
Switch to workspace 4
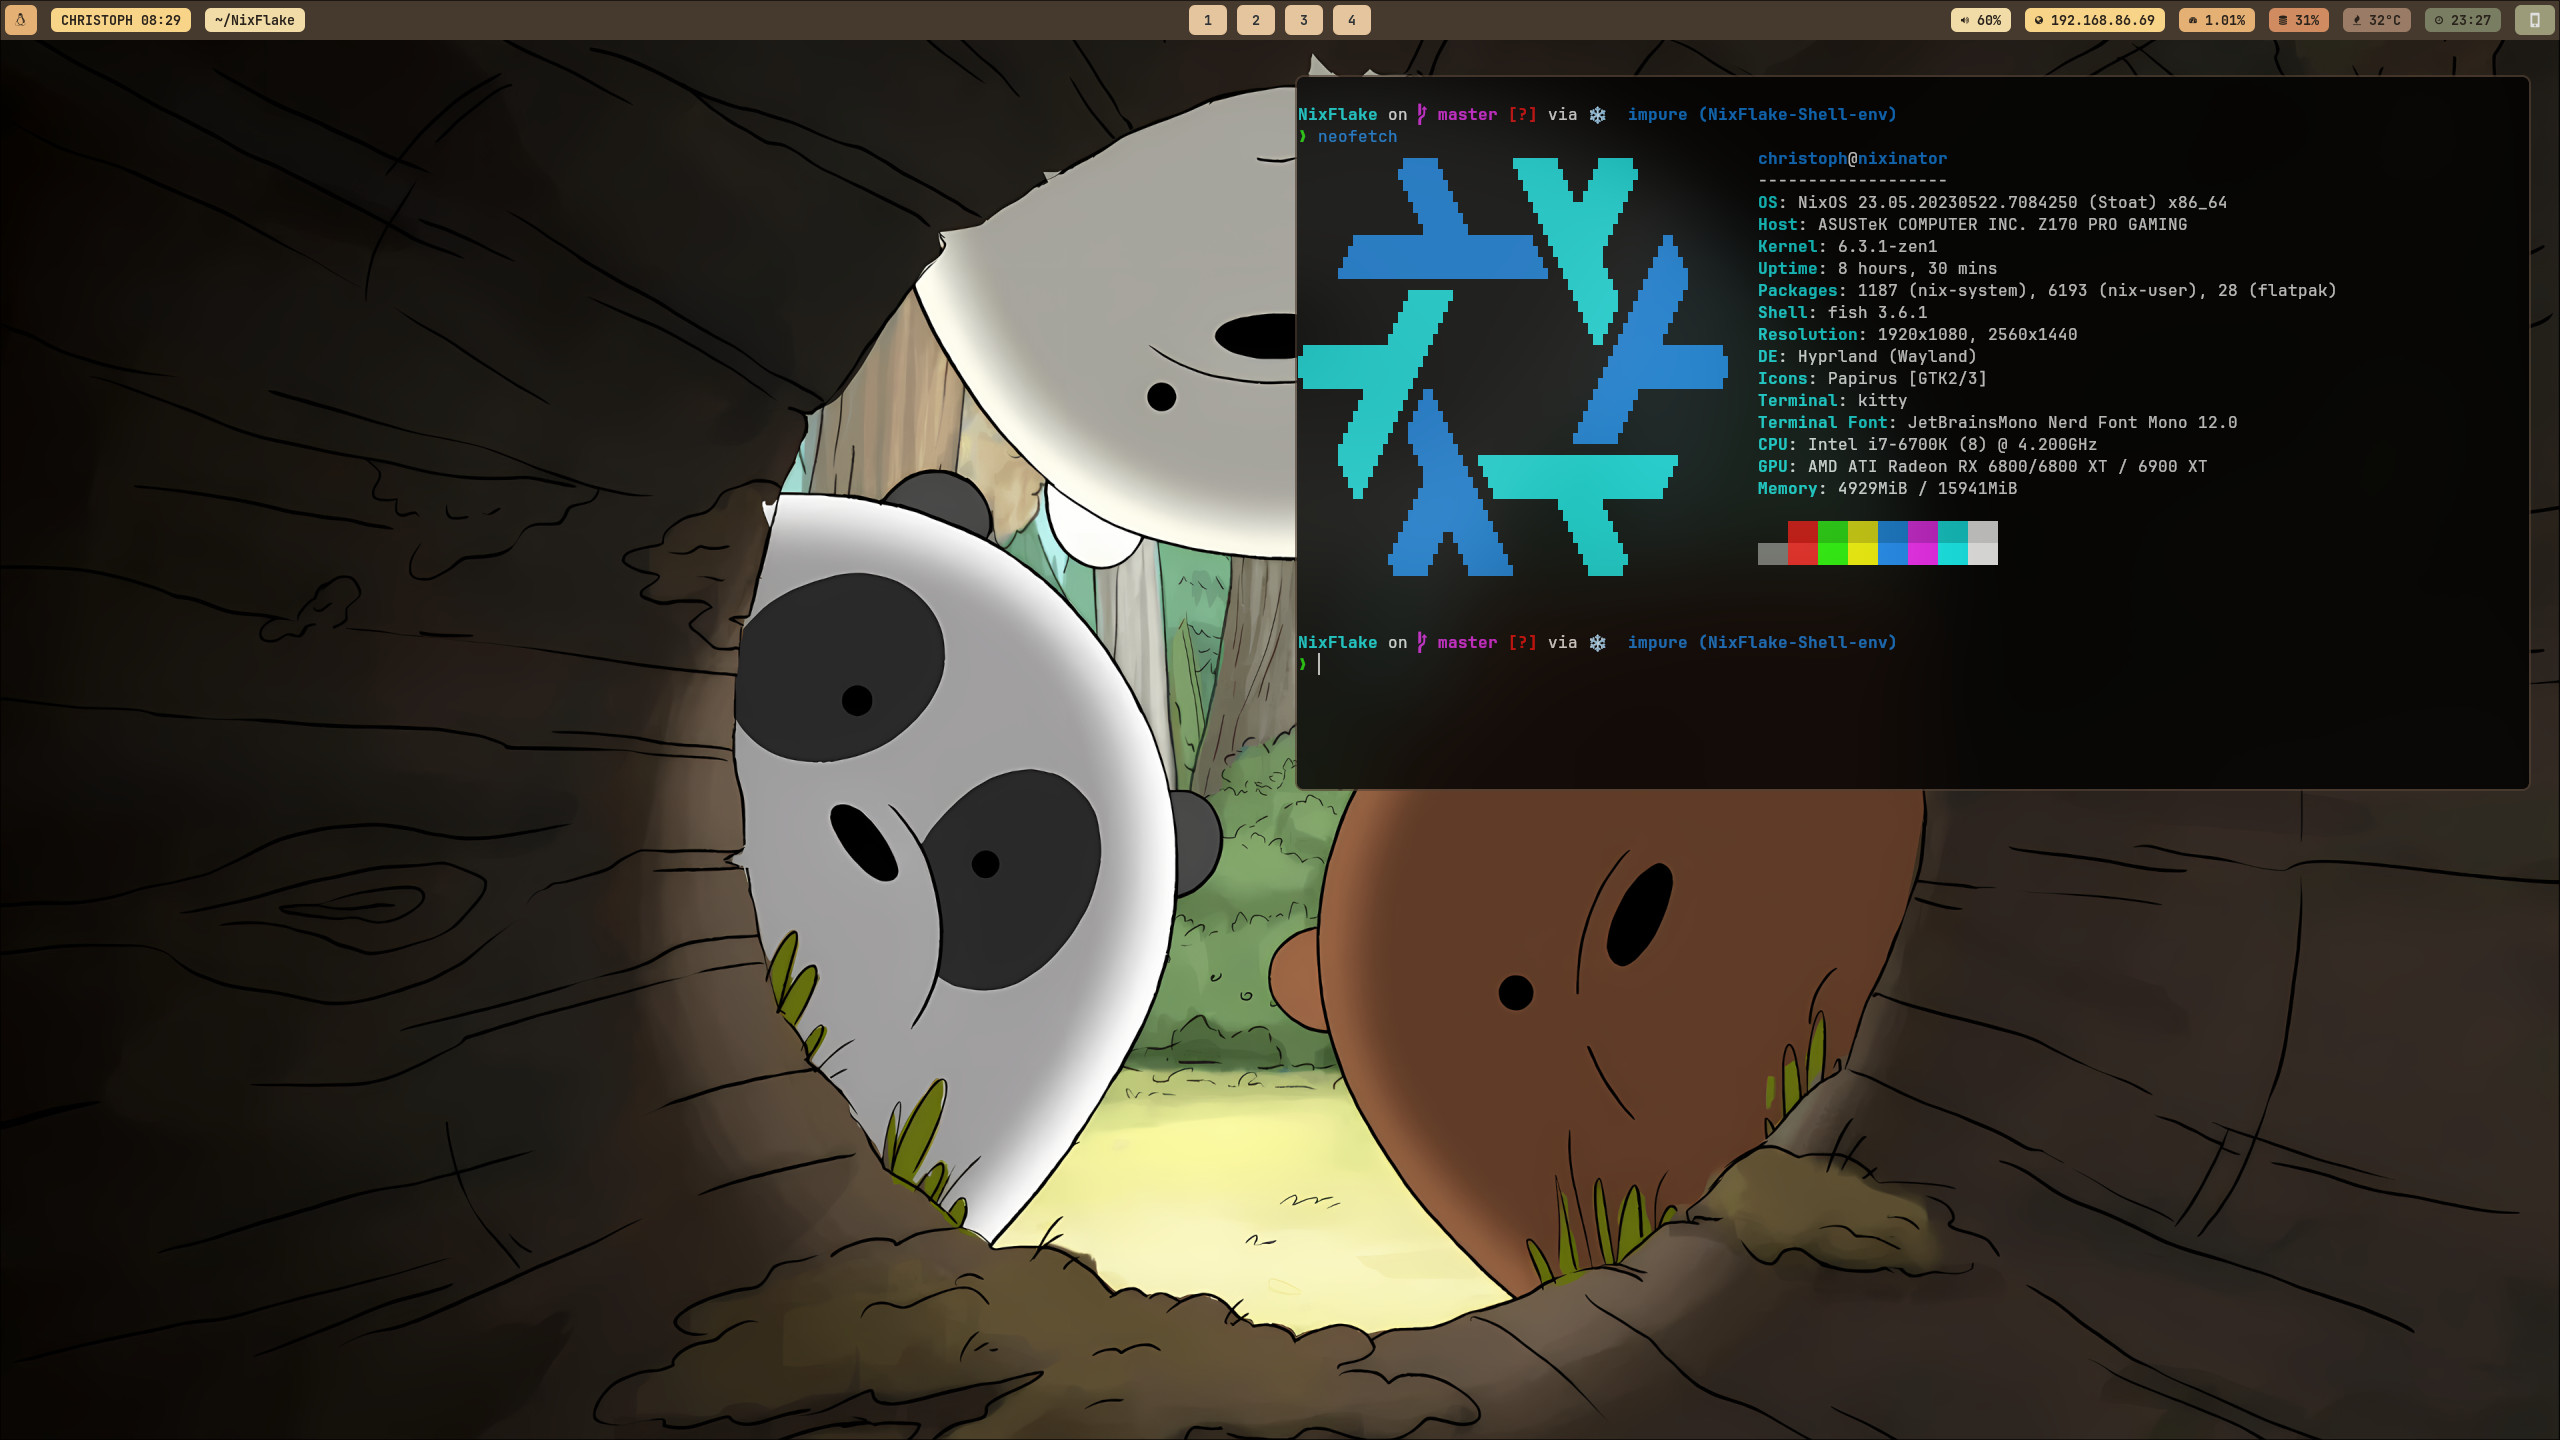[x=1351, y=20]
